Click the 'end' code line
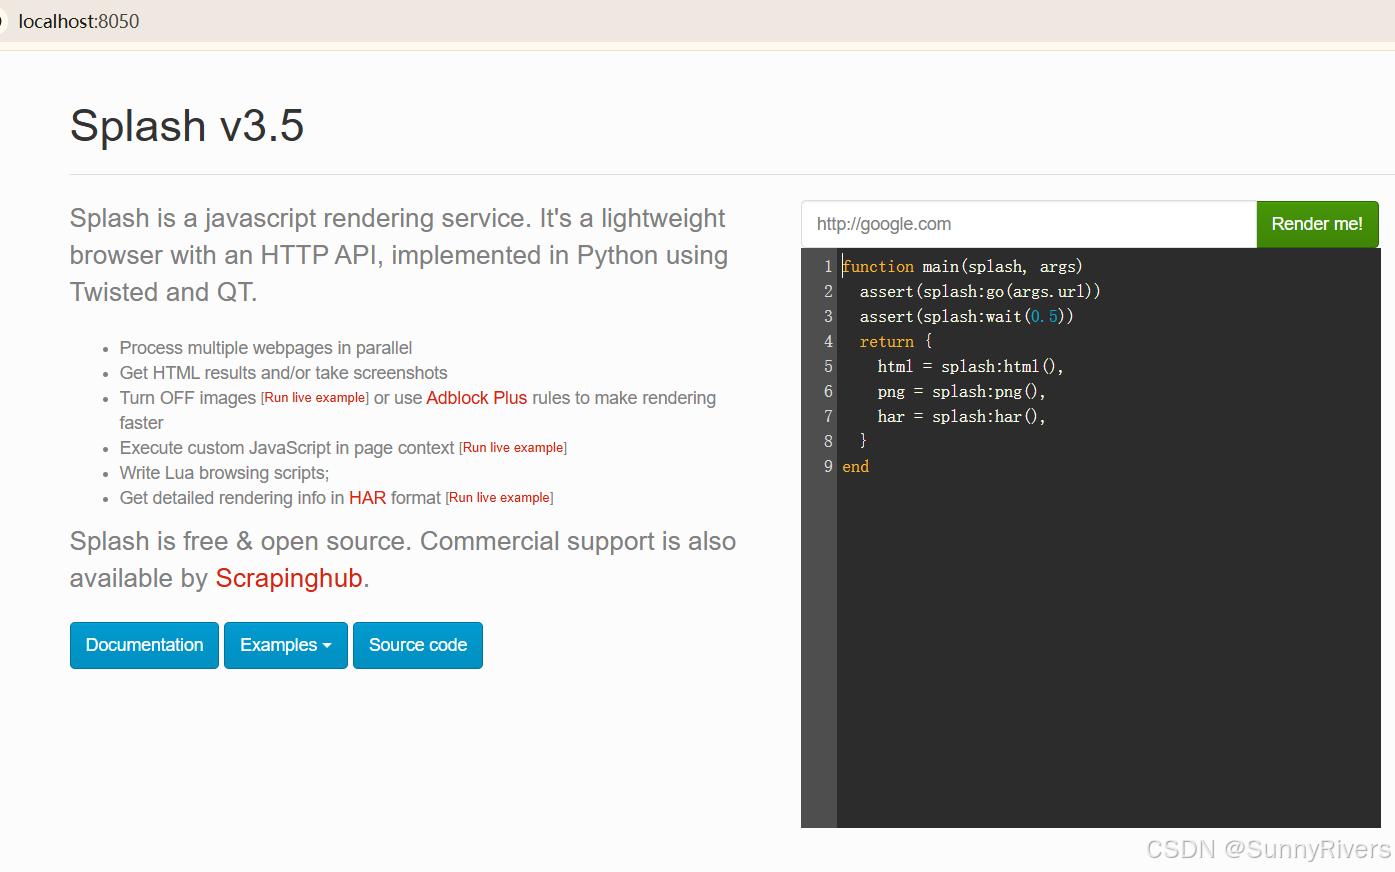1395x872 pixels. pyautogui.click(x=855, y=466)
